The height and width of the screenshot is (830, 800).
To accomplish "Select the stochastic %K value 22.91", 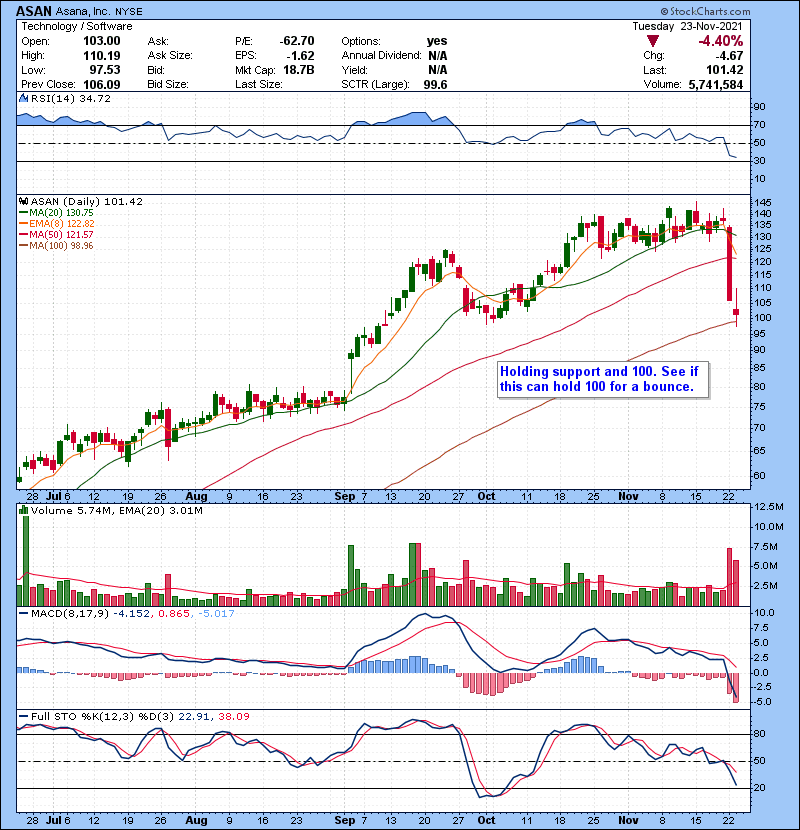I will (x=194, y=716).
